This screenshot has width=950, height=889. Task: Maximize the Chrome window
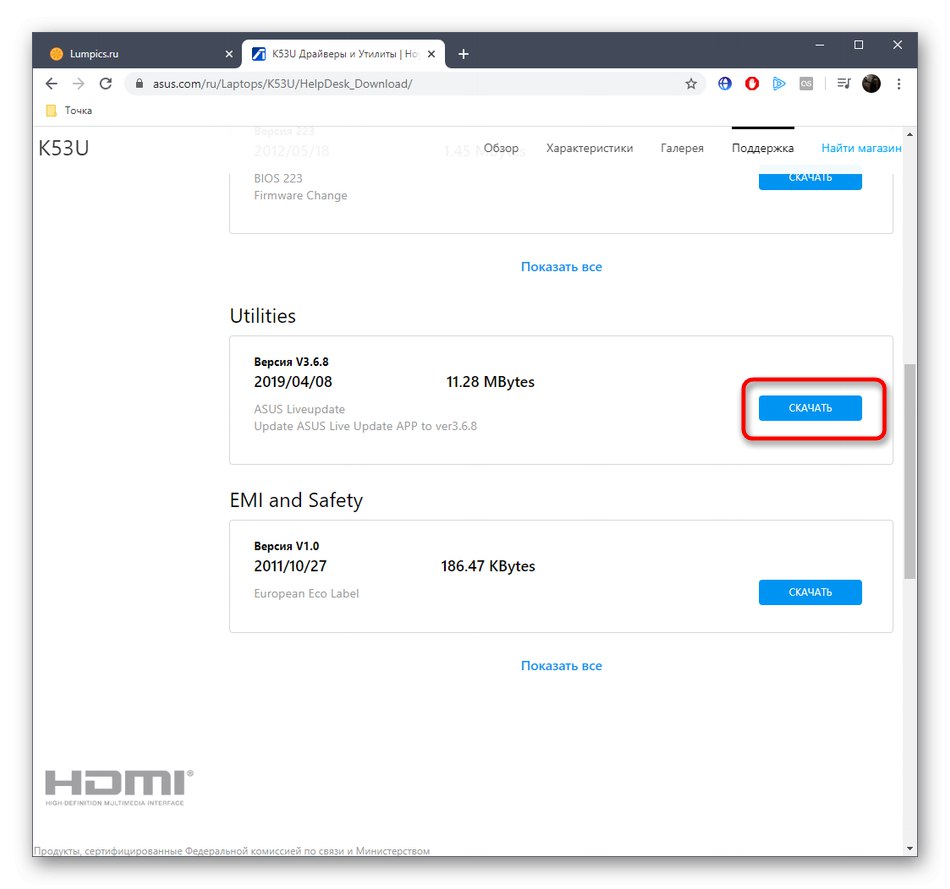click(859, 45)
